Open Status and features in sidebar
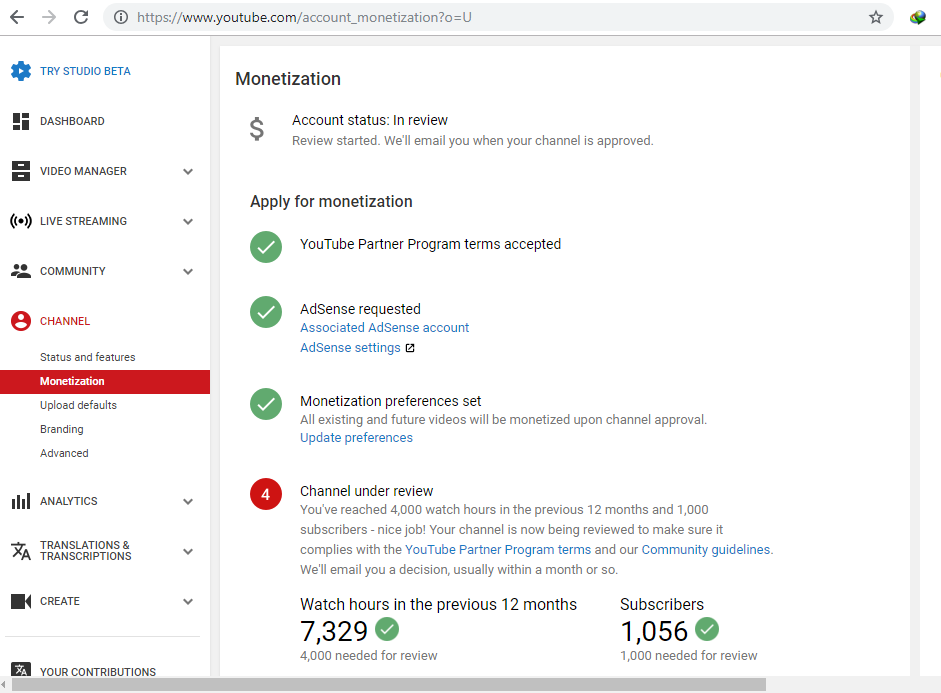The width and height of the screenshot is (941, 693). (x=87, y=357)
